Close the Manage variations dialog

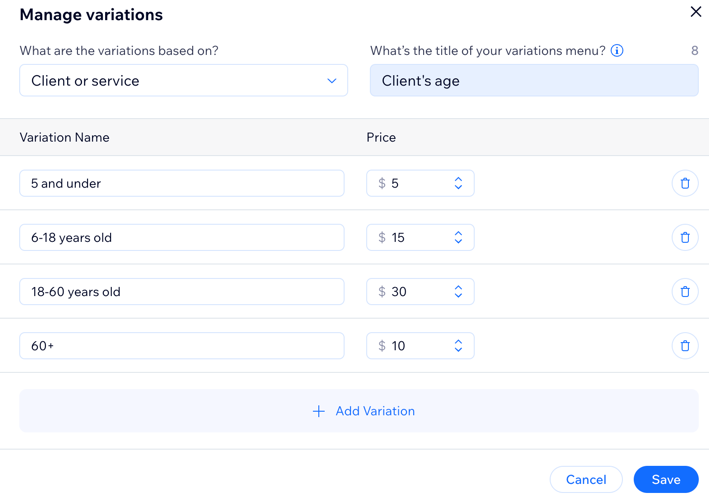click(x=696, y=12)
